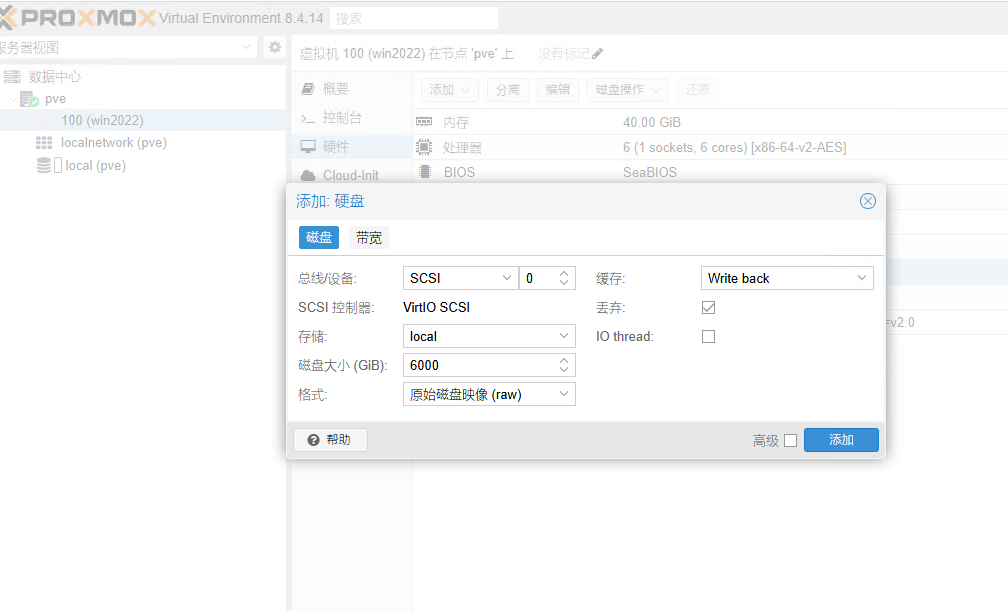The height and width of the screenshot is (611, 1008).
Task: Select the localnetwork (pve) grid icon
Action: (x=44, y=143)
